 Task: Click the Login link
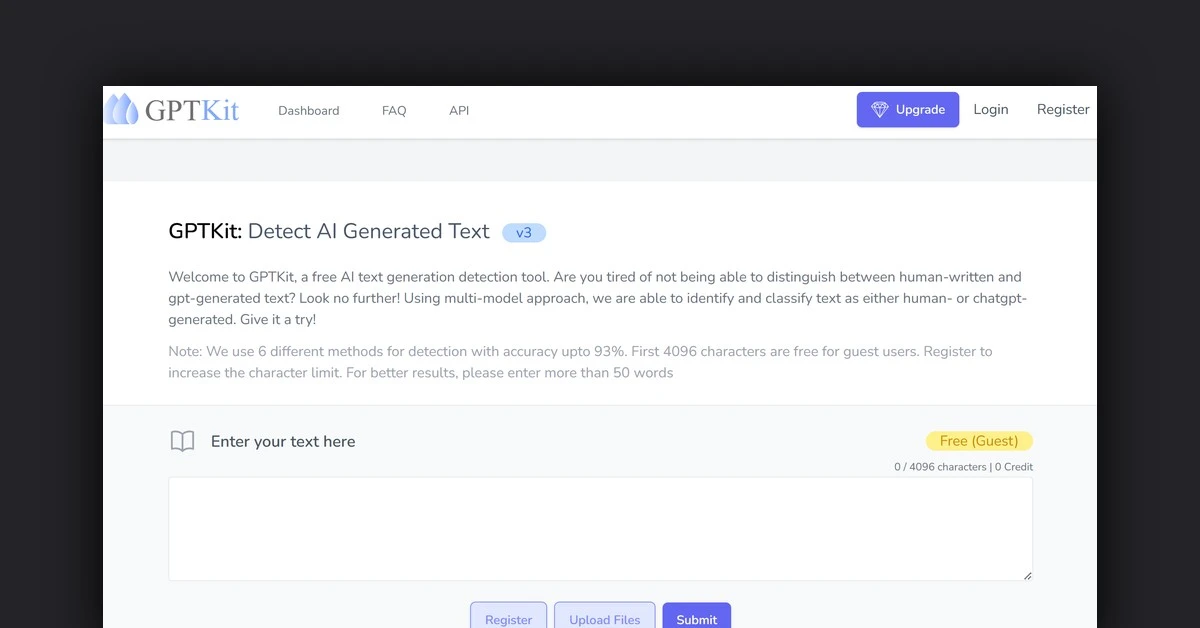[990, 109]
